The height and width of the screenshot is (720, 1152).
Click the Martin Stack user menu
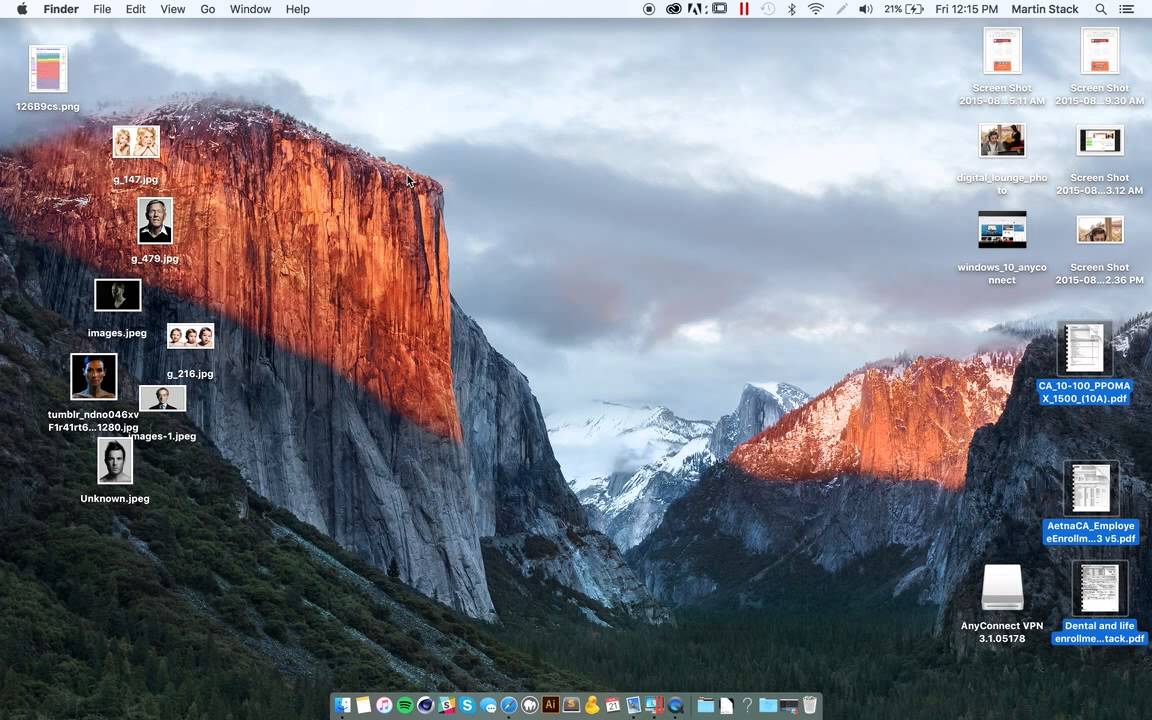click(1045, 9)
